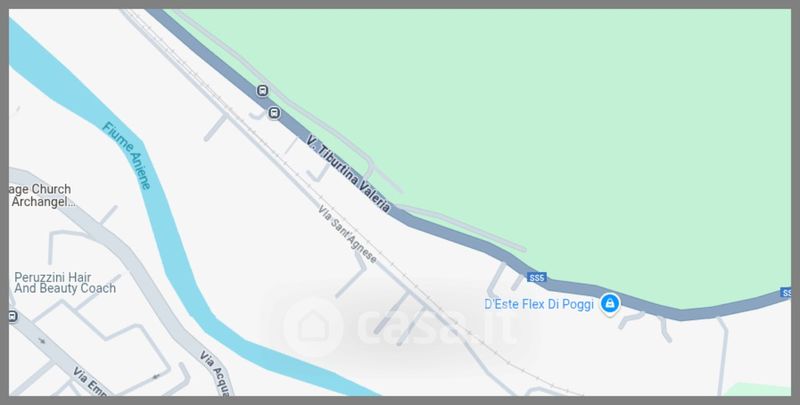Select the northernmost bus stop icon on Tiburtina Valeria
This screenshot has width=800, height=405.
262,91
